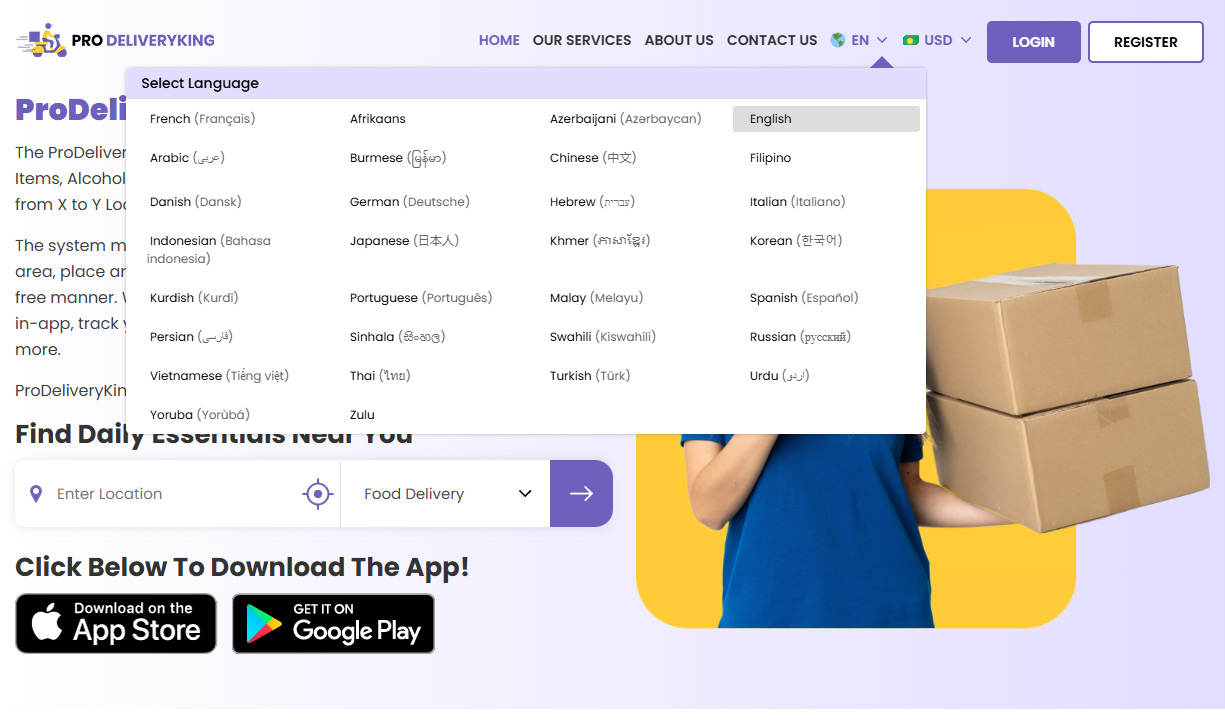This screenshot has height=722, width=1225.
Task: Choose Japanese (日本人) language
Action: 405,241
